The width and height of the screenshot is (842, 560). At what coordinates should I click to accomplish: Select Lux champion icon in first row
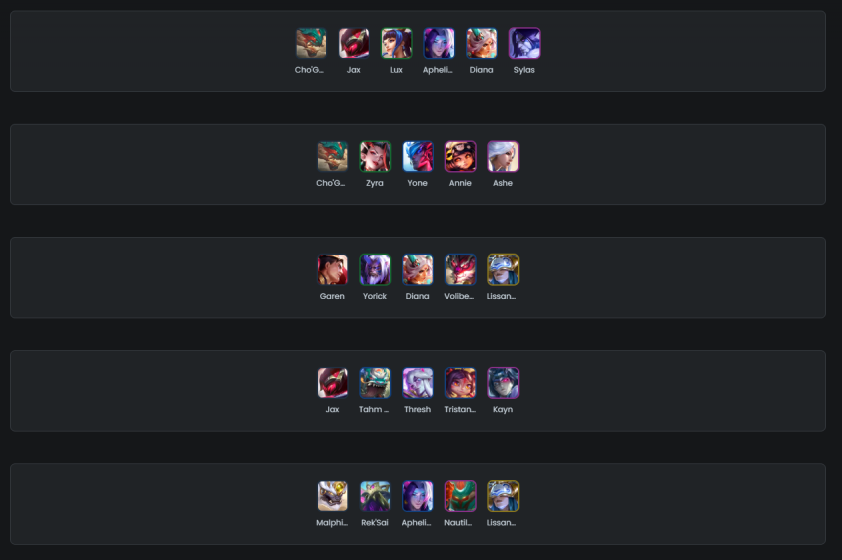tap(396, 43)
